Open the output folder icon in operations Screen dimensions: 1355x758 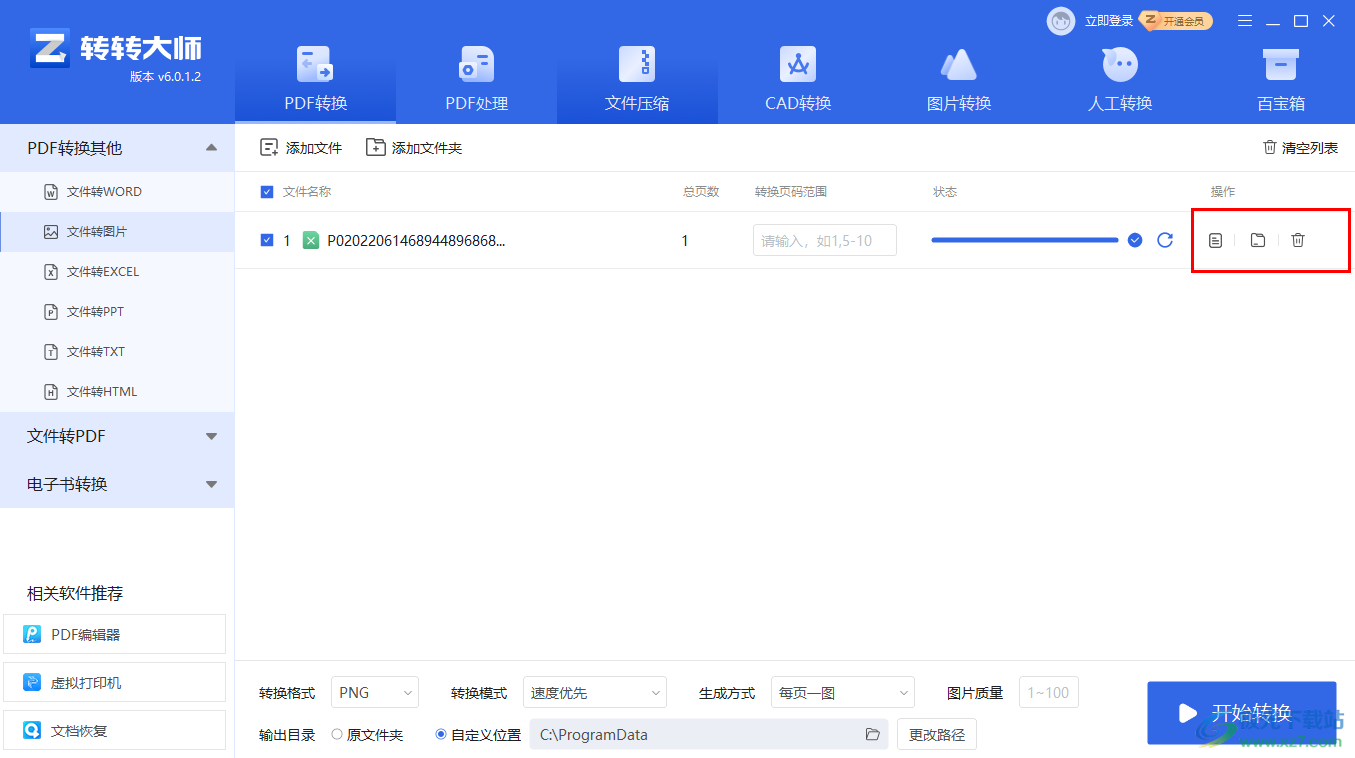1258,240
